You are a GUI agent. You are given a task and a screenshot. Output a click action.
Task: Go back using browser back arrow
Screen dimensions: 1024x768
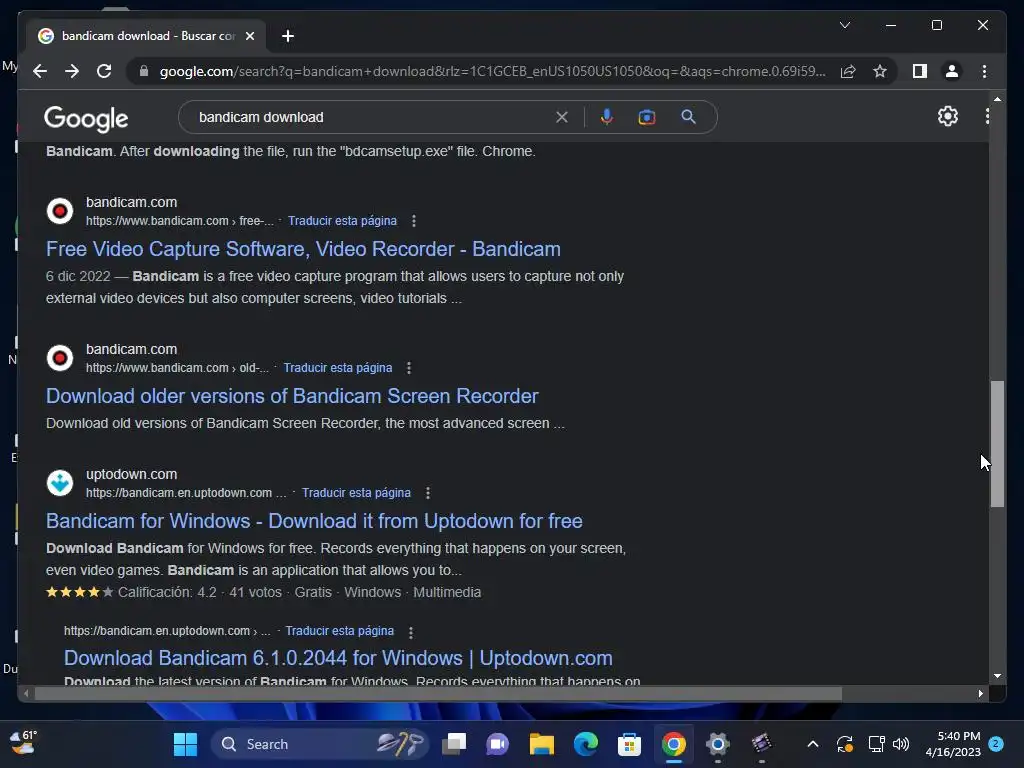coord(40,71)
